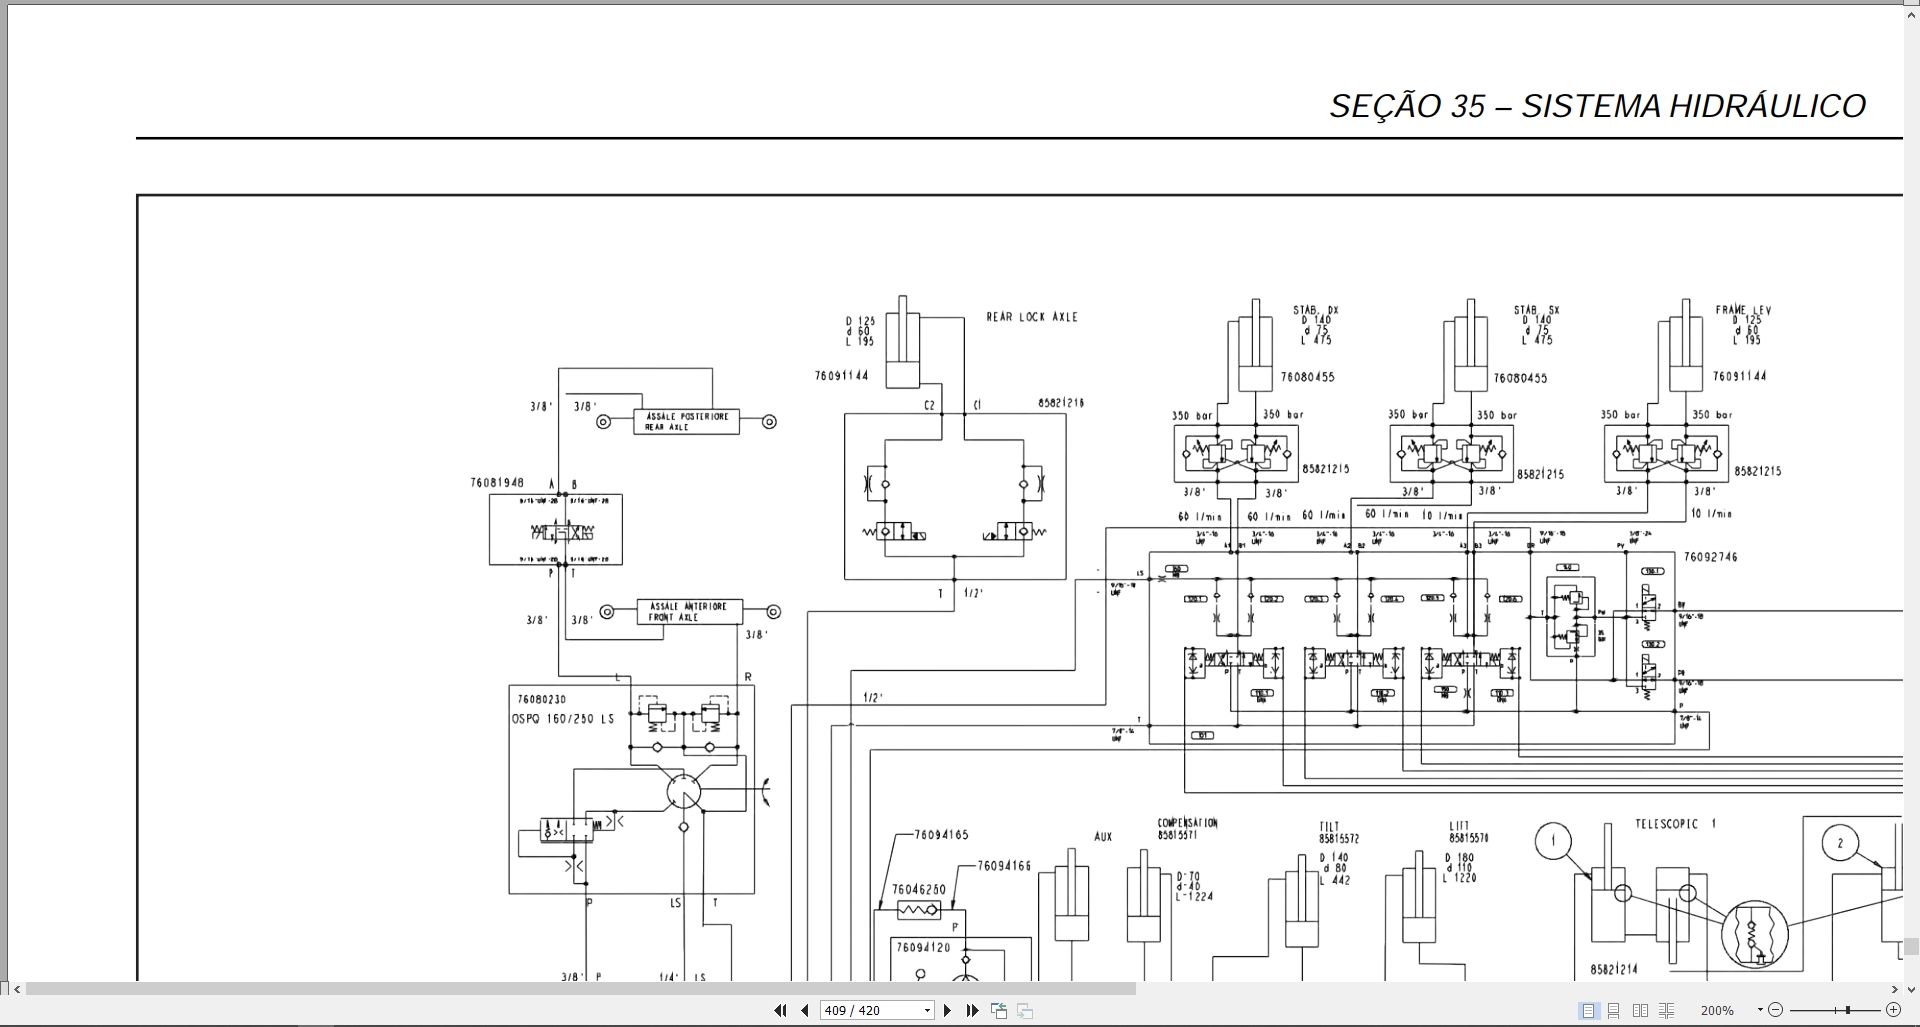Click the part number 76081948

pyautogui.click(x=497, y=483)
